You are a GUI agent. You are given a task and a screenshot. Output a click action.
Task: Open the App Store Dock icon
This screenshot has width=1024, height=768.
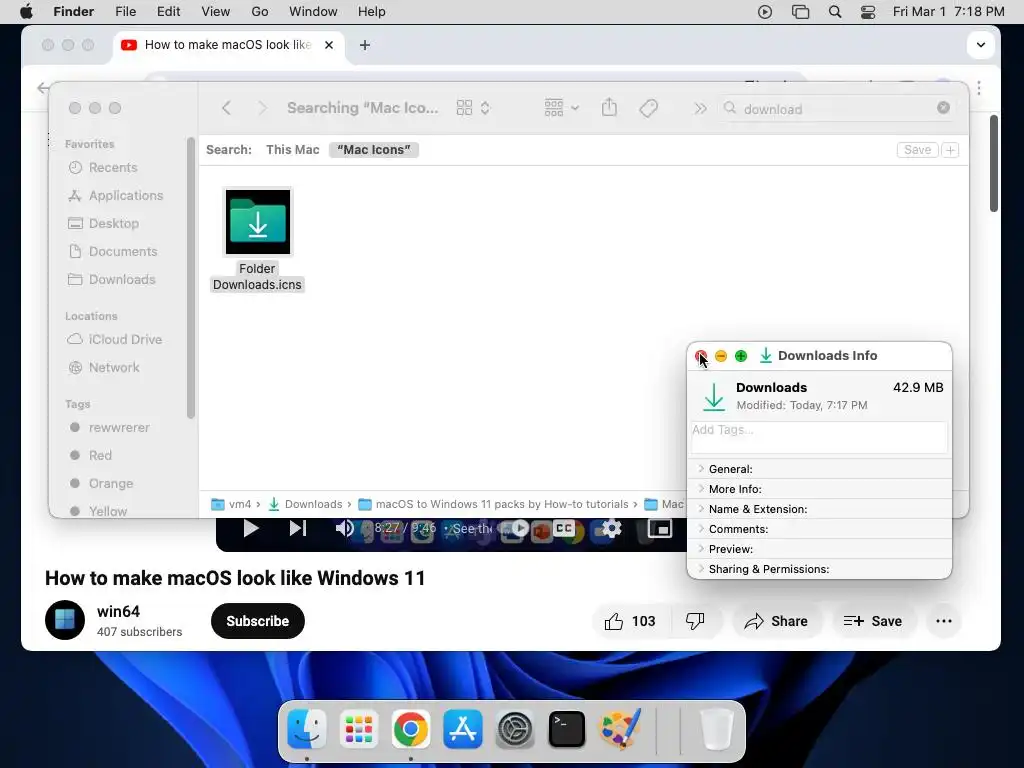[x=462, y=729]
